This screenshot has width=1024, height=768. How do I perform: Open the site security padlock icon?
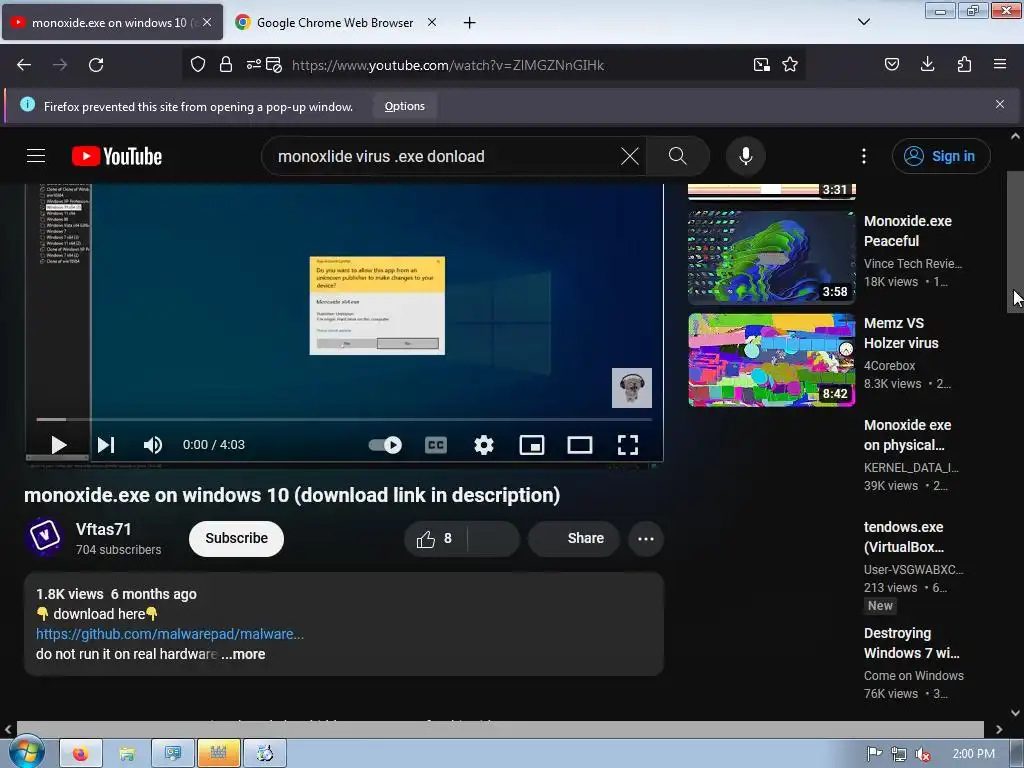click(x=226, y=64)
